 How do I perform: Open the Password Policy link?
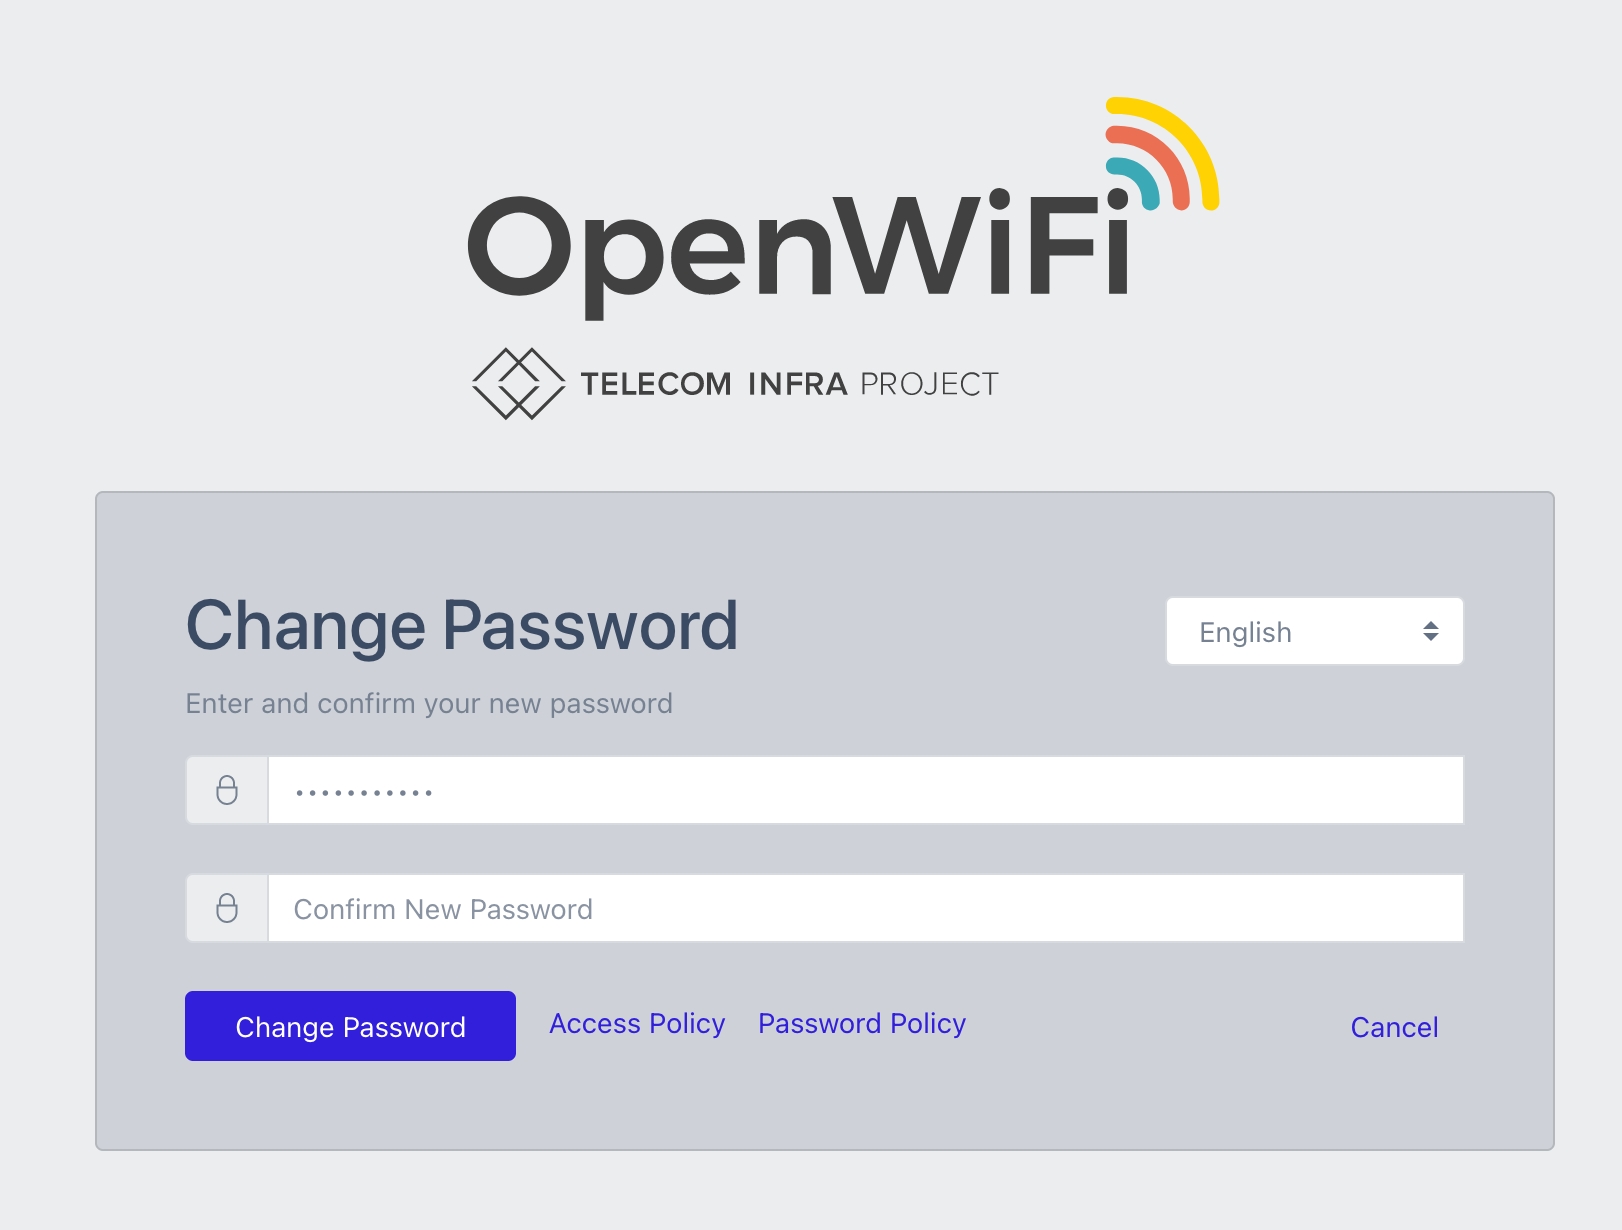tap(861, 1024)
